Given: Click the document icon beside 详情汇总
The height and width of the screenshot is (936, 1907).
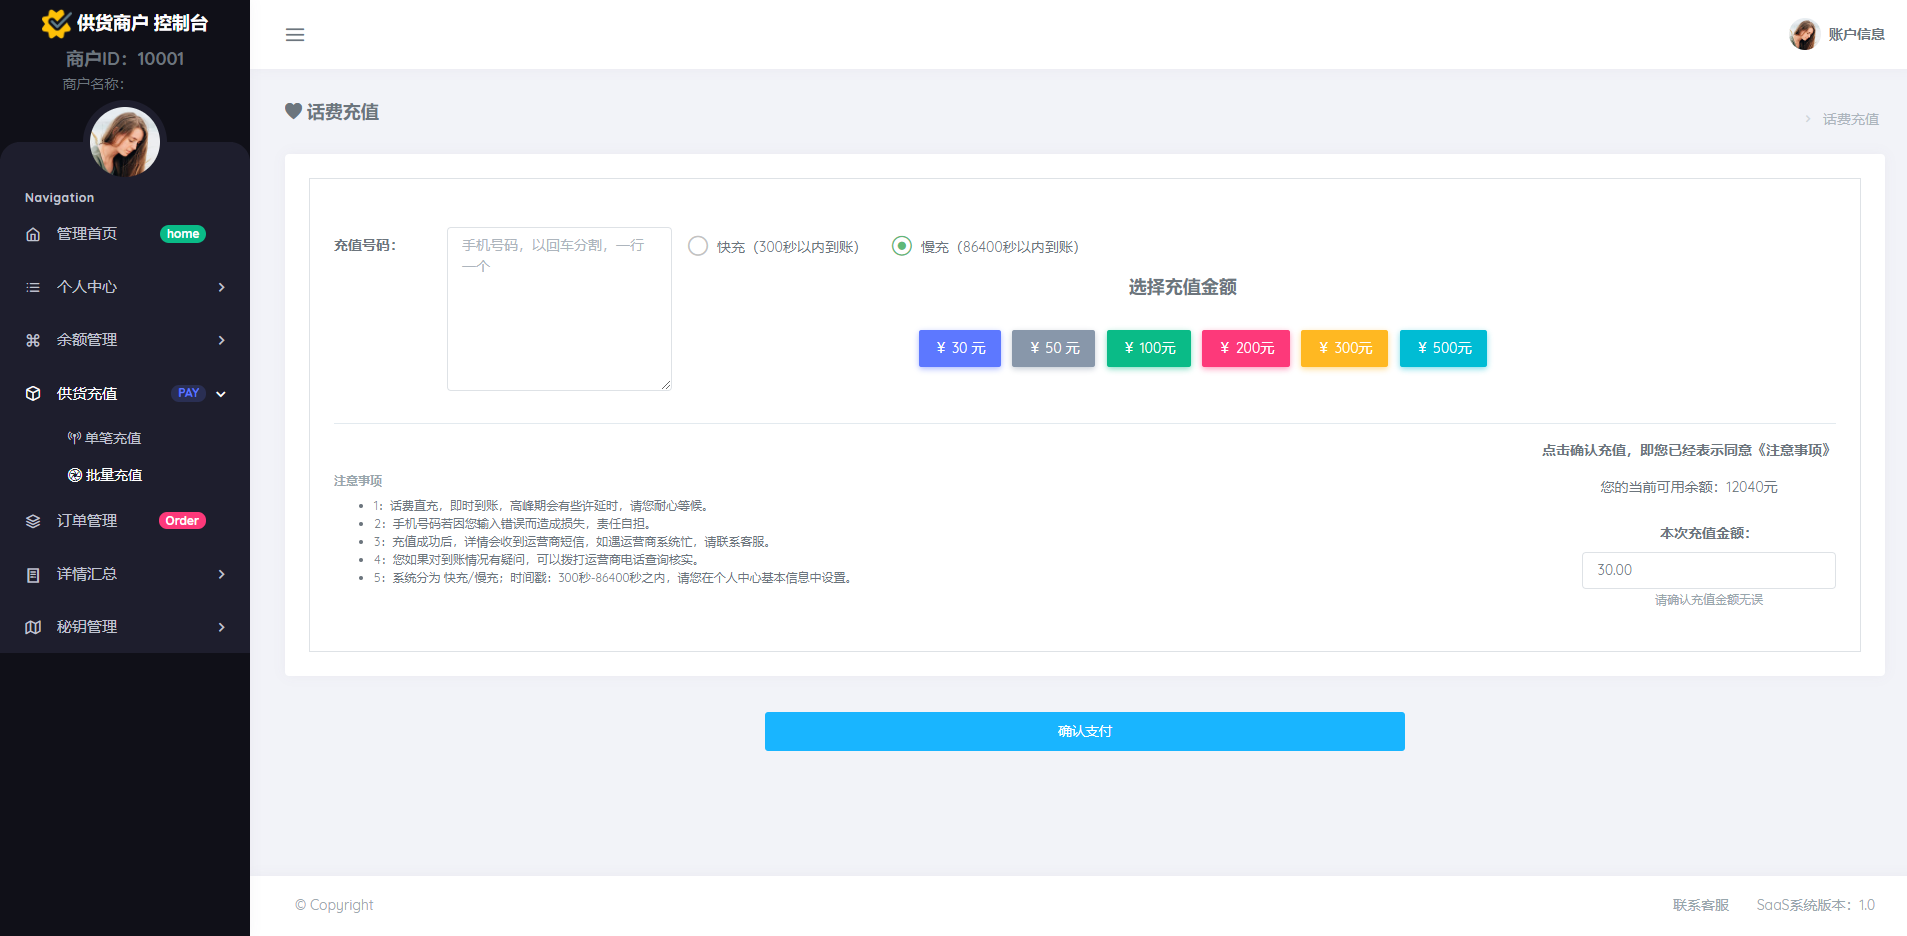Looking at the screenshot, I should pos(33,575).
